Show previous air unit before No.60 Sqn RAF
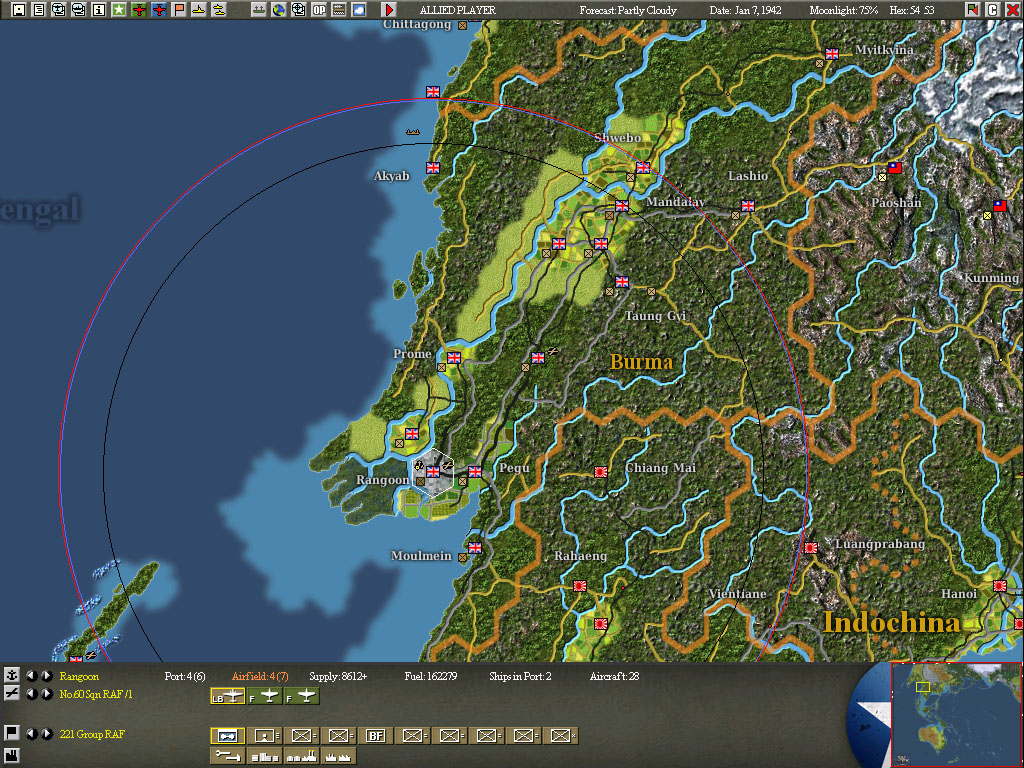 [31, 694]
